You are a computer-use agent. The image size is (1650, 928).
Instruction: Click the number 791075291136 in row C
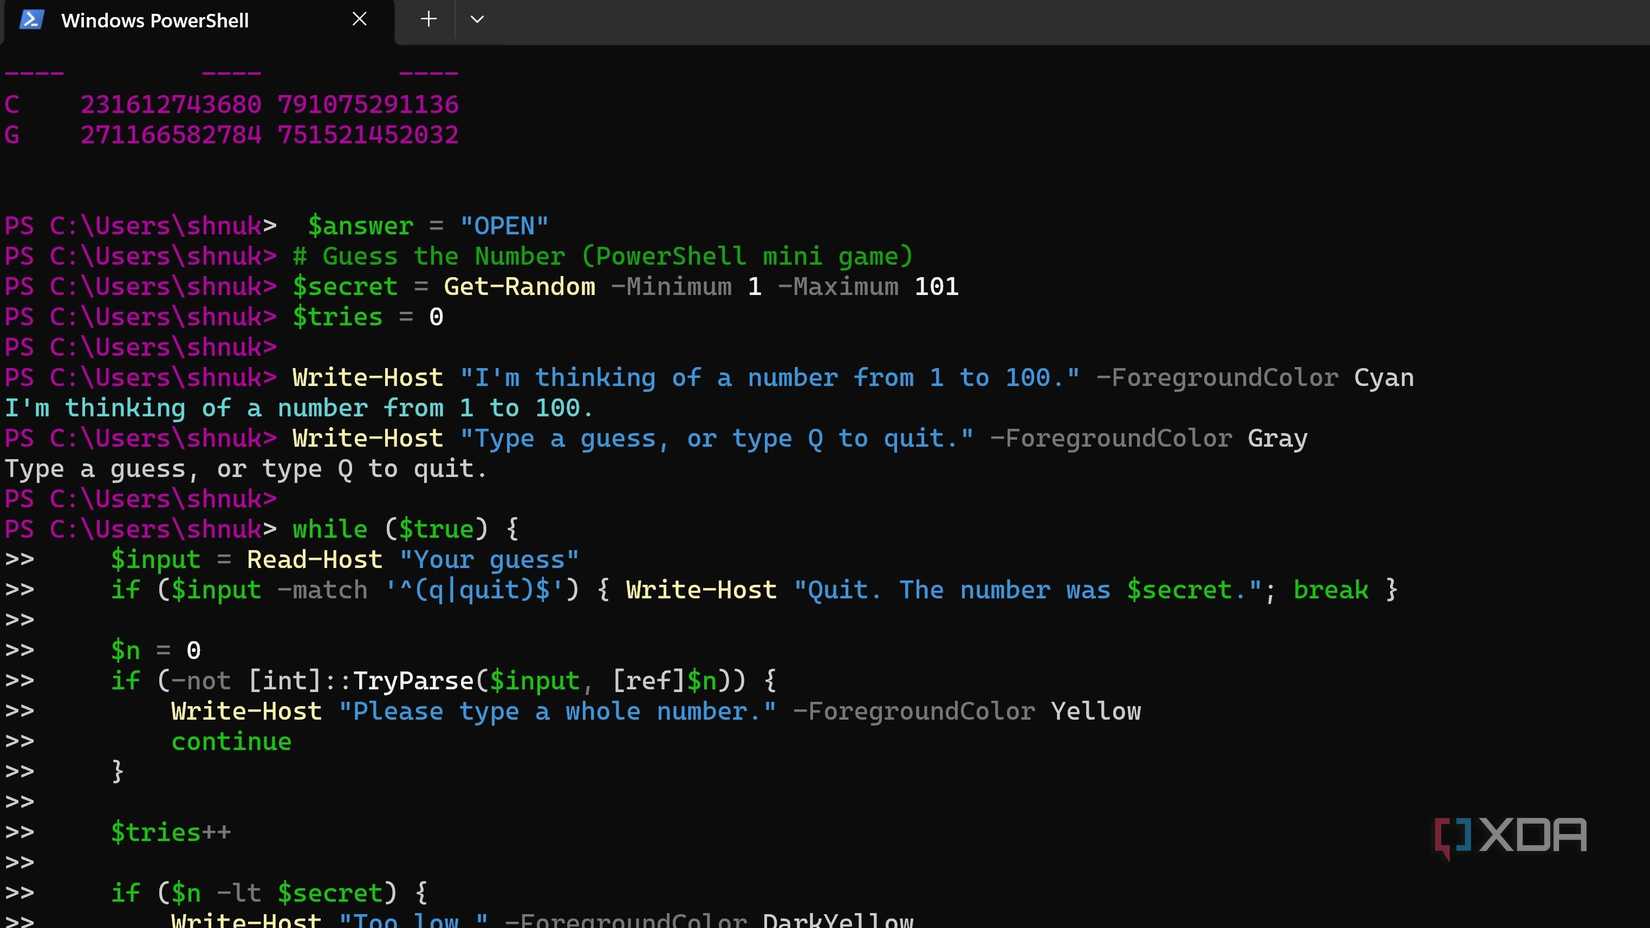[x=368, y=104]
